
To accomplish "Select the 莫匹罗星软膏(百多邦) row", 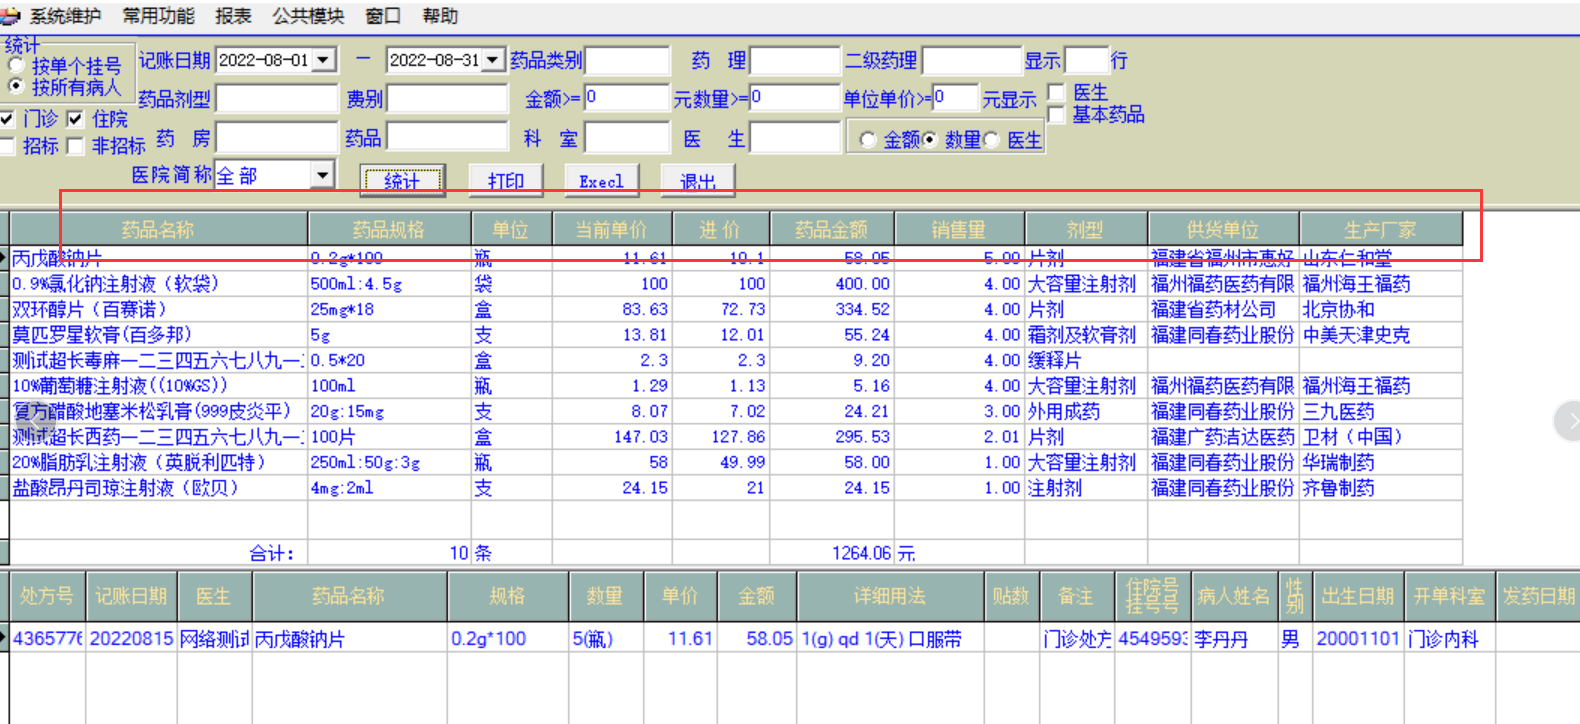I will 736,335.
